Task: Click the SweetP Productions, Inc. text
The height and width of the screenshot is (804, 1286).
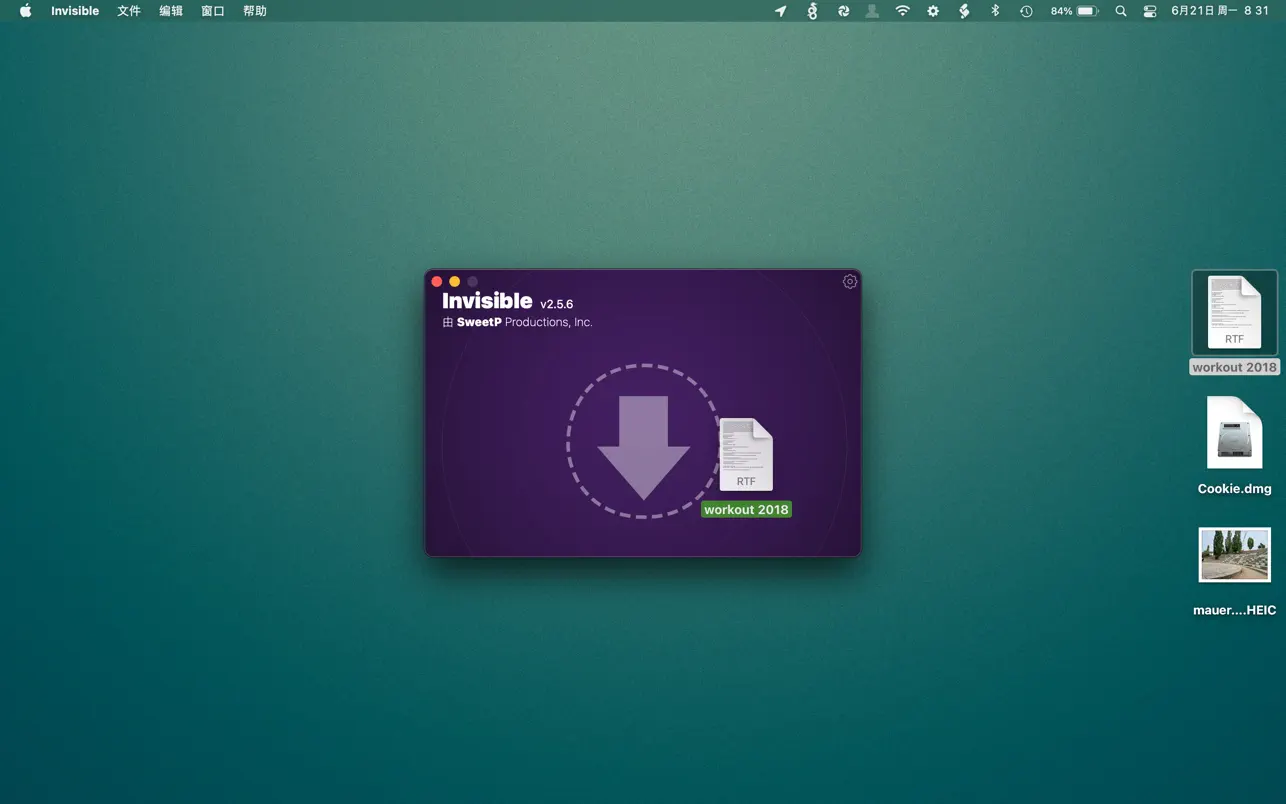Action: click(x=524, y=322)
